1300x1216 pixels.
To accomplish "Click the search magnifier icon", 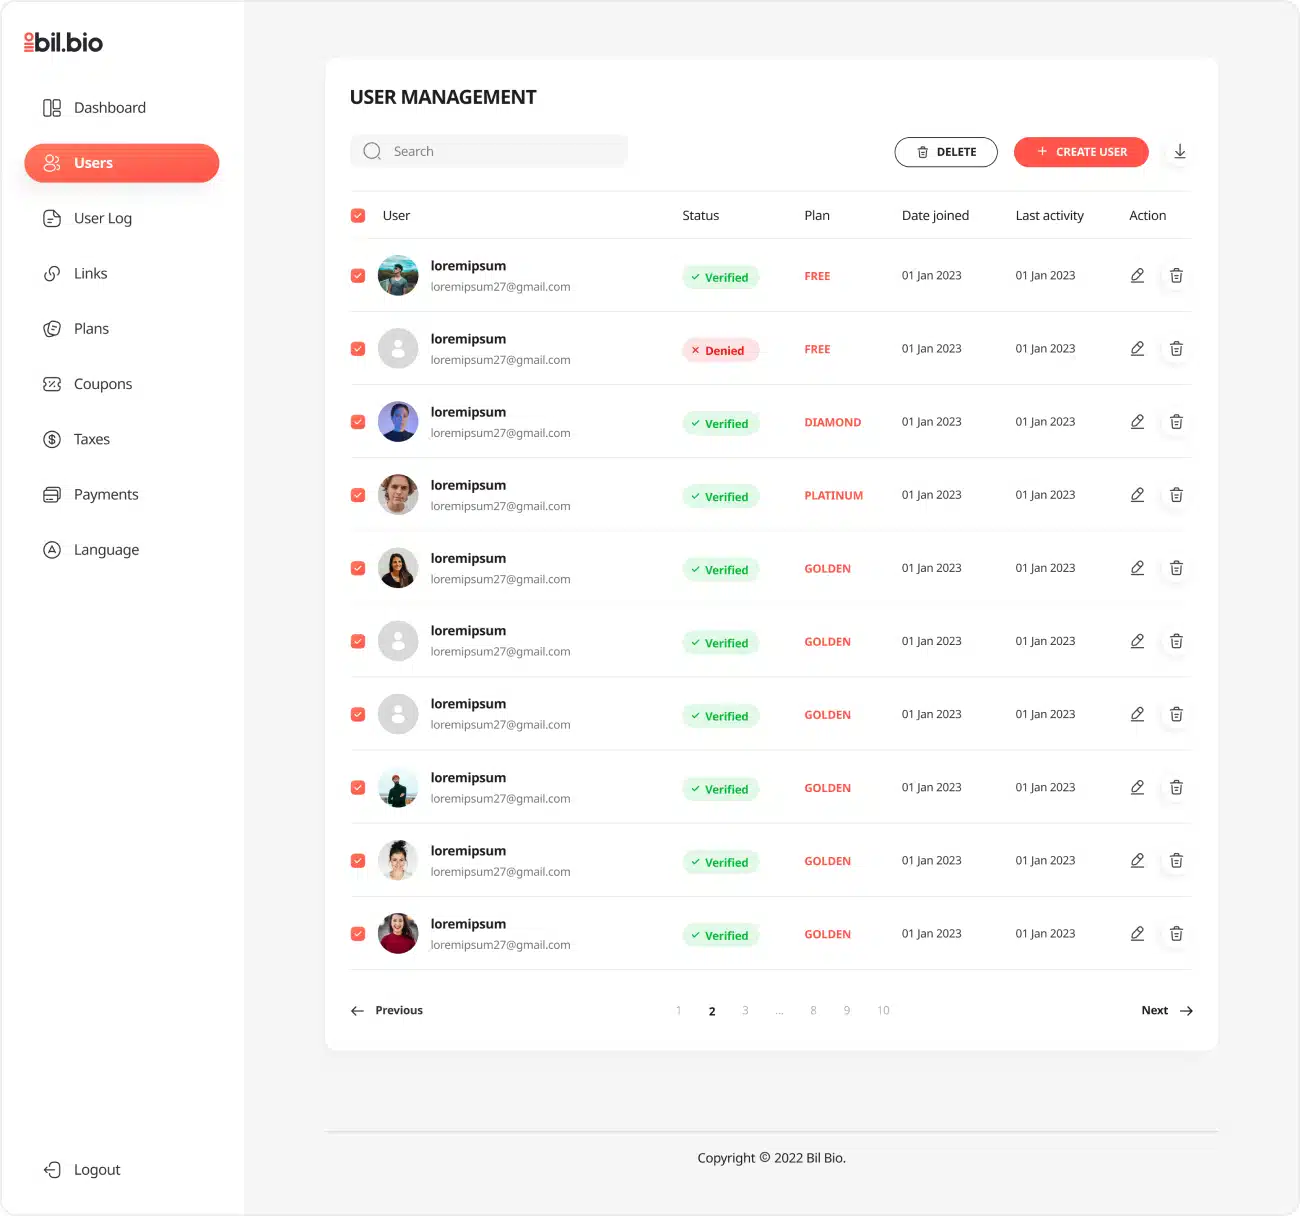I will (372, 152).
